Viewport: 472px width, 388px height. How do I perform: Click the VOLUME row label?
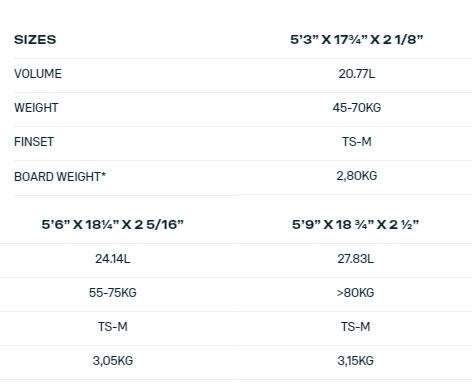point(38,74)
